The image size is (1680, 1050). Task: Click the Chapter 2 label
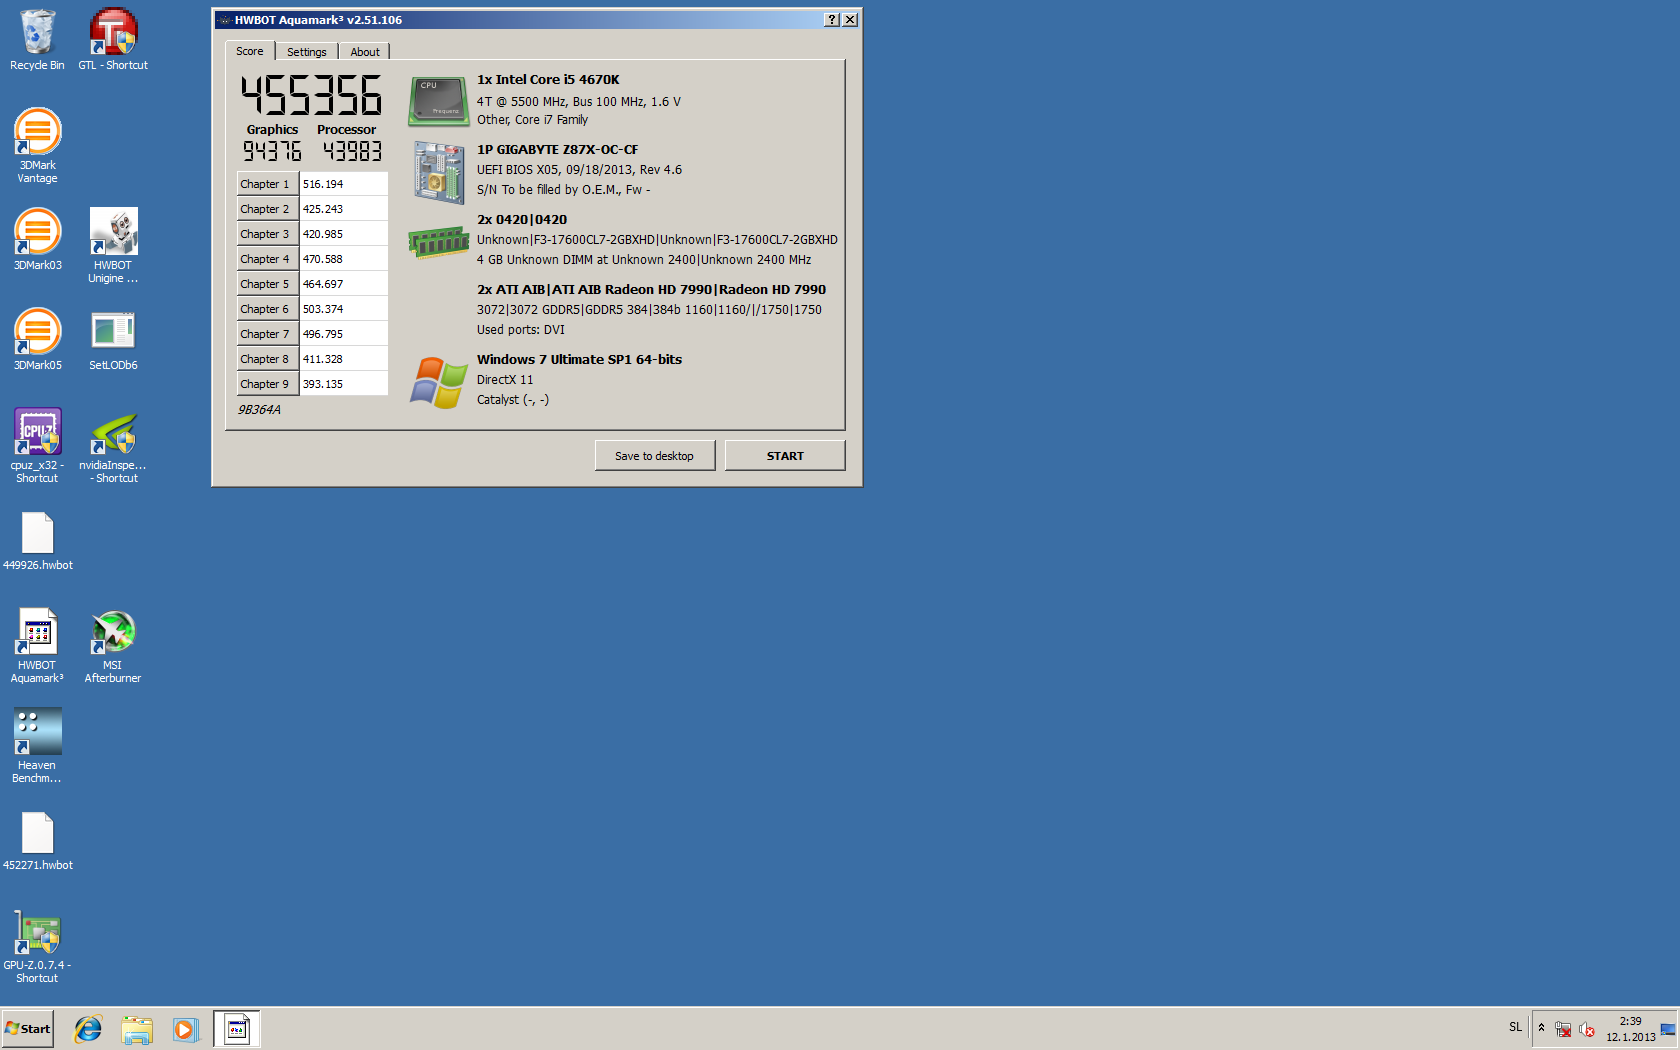coord(267,209)
